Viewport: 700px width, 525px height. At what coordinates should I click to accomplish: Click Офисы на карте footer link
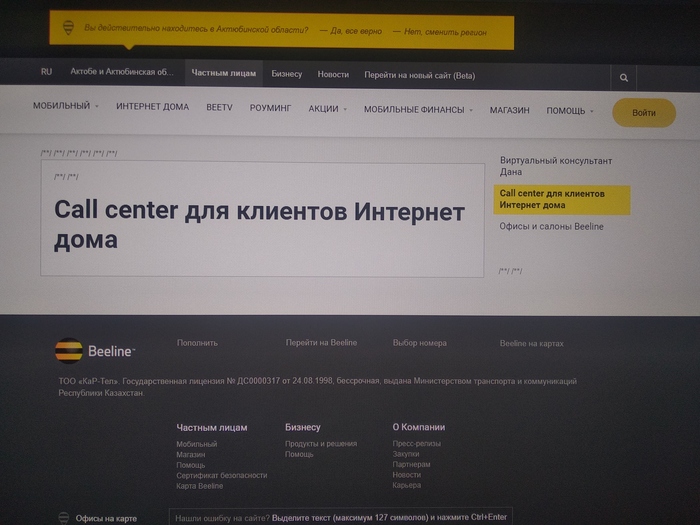(106, 518)
